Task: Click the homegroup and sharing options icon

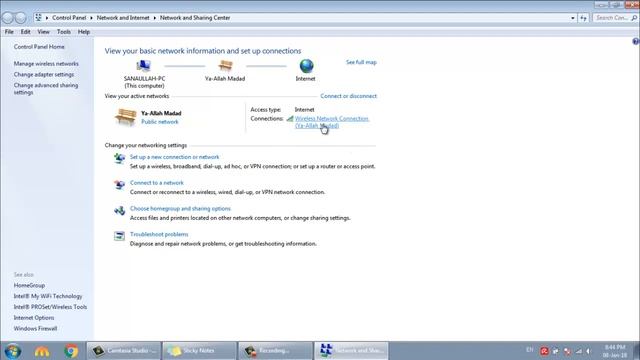Action: point(119,210)
